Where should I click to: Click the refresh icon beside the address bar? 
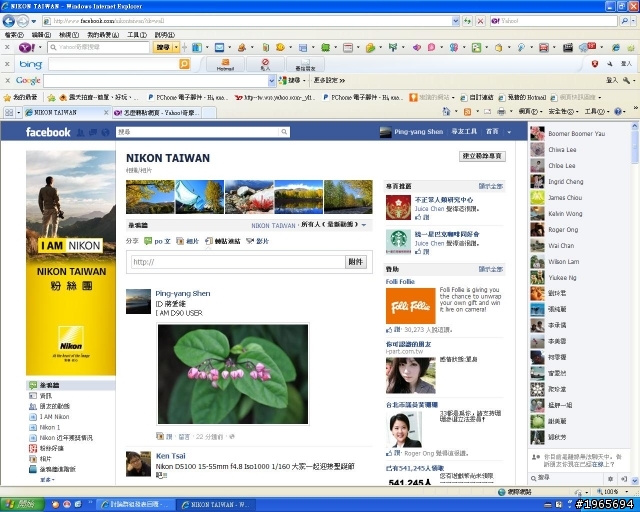coord(467,21)
